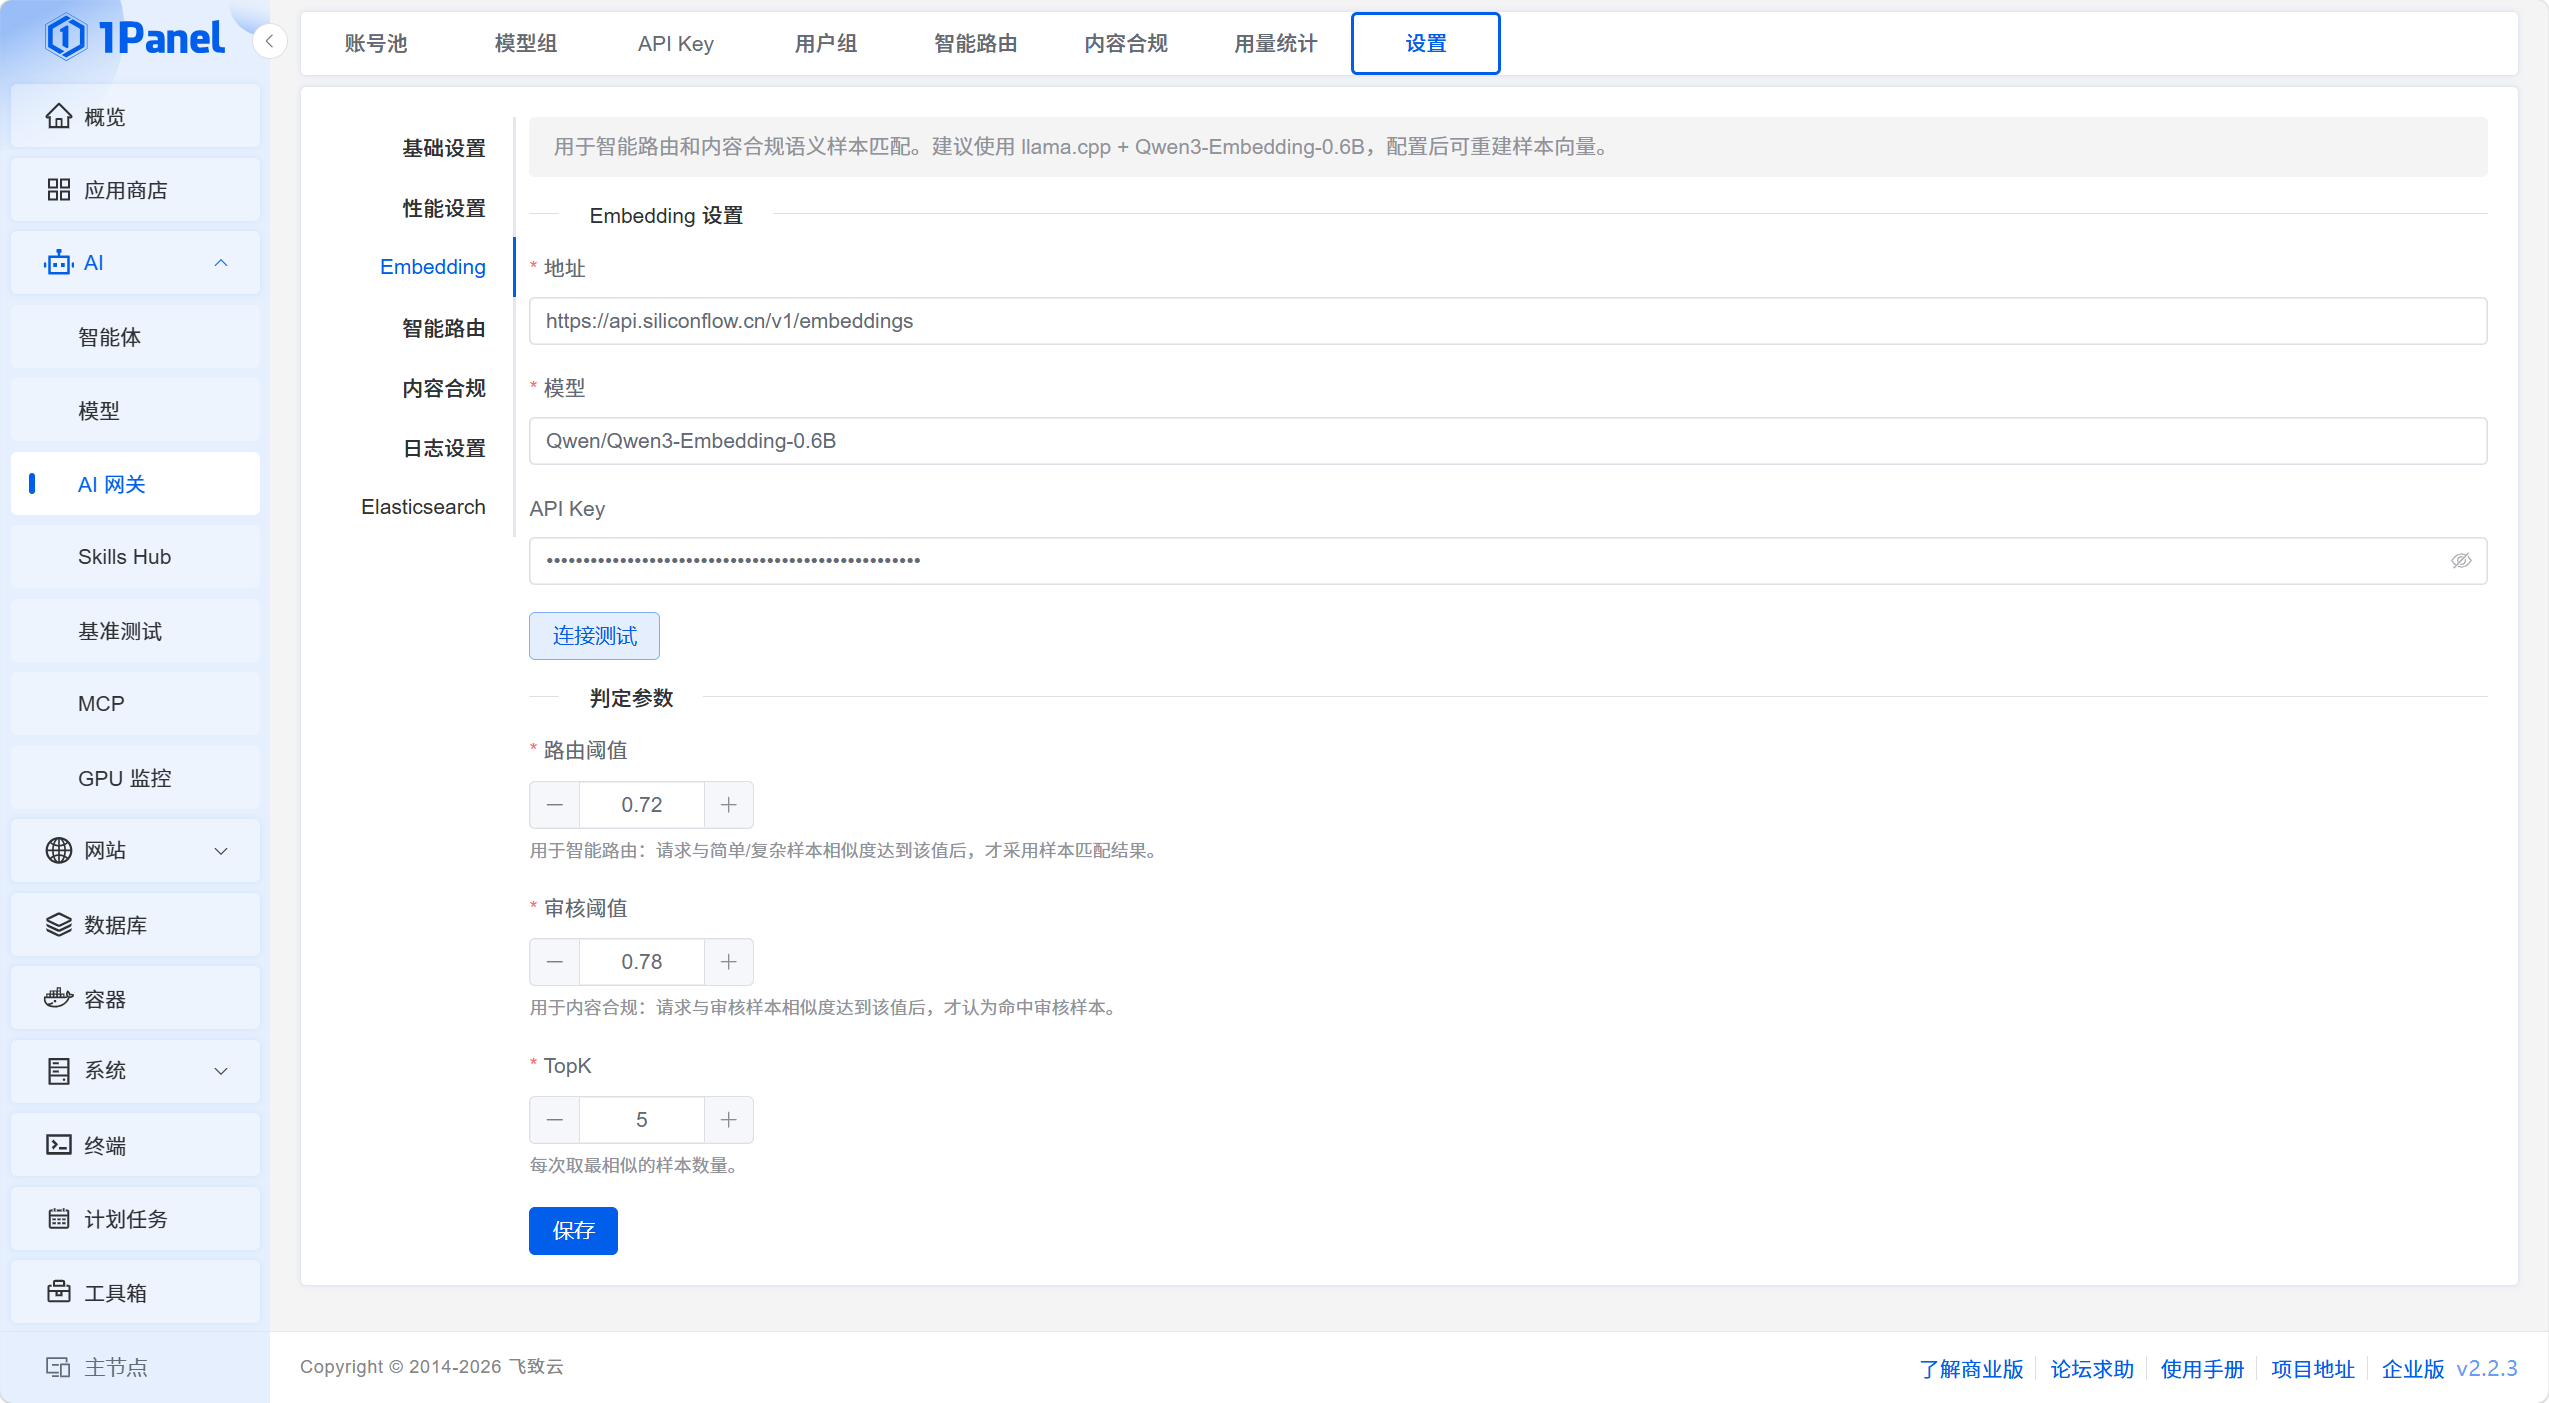
Task: Click the v2.2.3 version link
Action: pos(2487,1369)
